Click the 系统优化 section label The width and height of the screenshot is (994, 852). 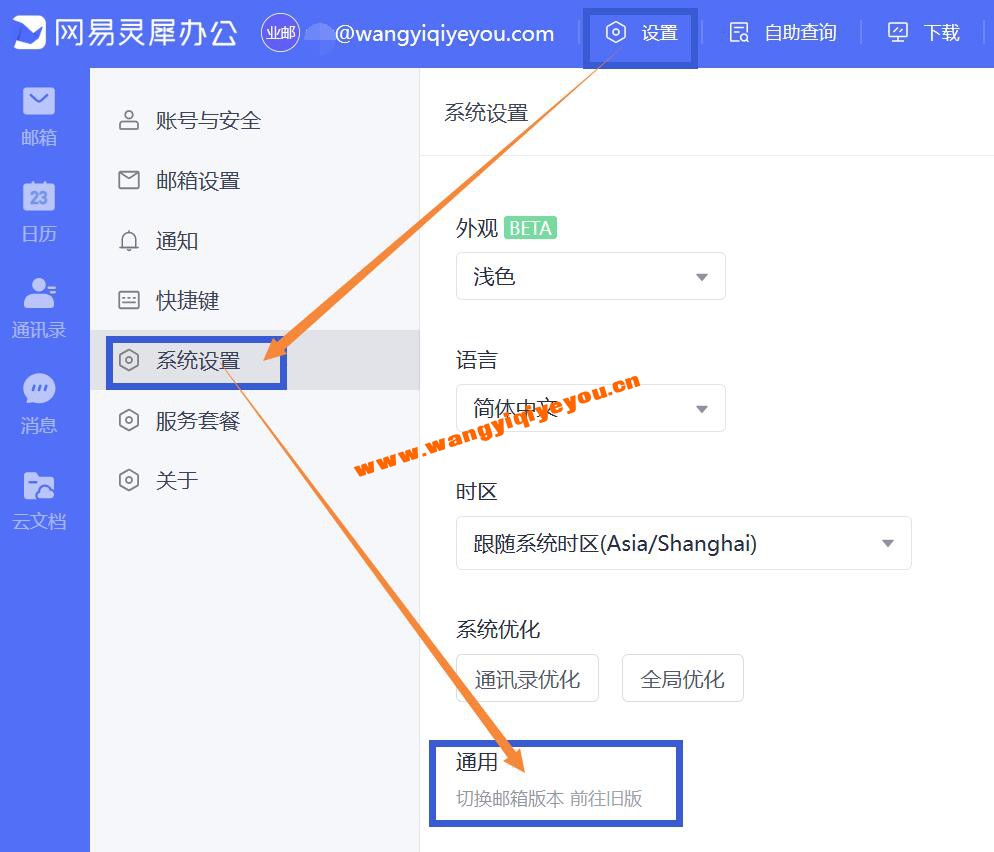tap(498, 629)
